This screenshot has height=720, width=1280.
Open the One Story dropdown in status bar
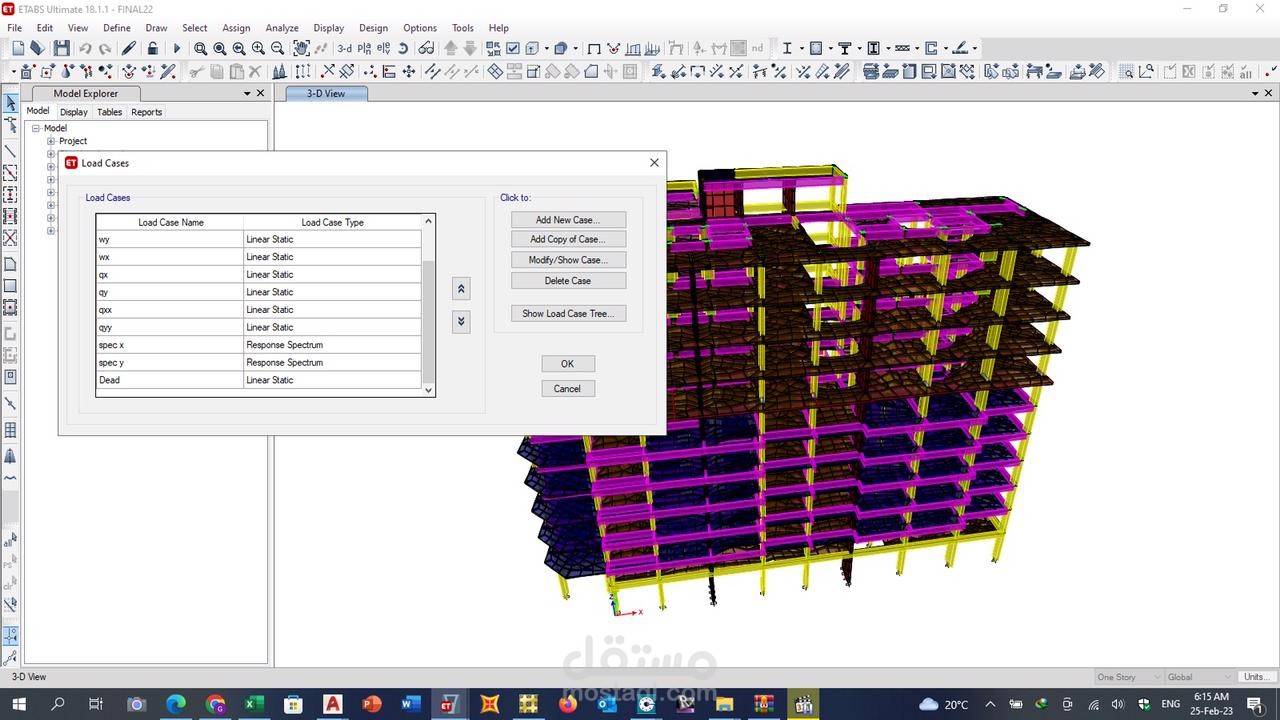pos(1129,677)
